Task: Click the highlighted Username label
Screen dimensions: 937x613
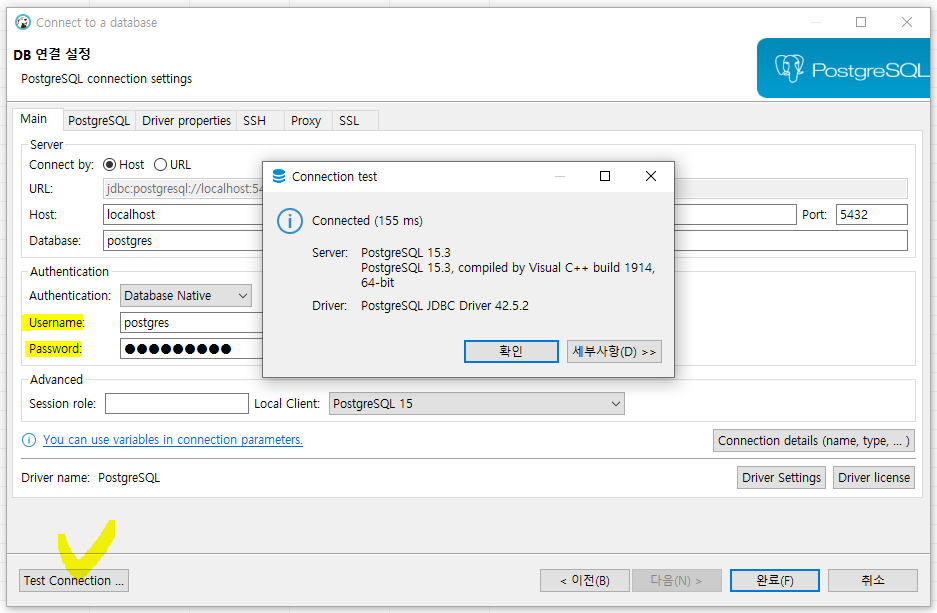Action: 57,323
